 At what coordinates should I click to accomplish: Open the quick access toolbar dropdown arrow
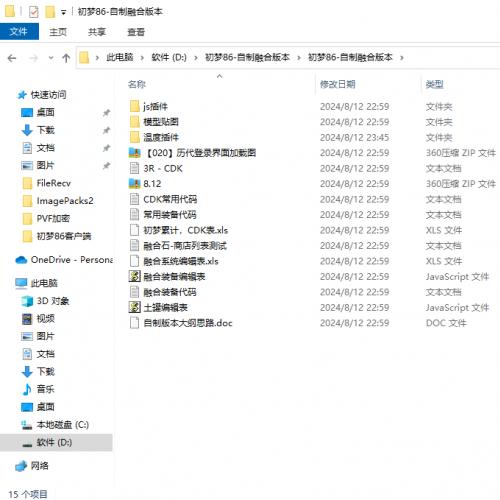click(63, 13)
